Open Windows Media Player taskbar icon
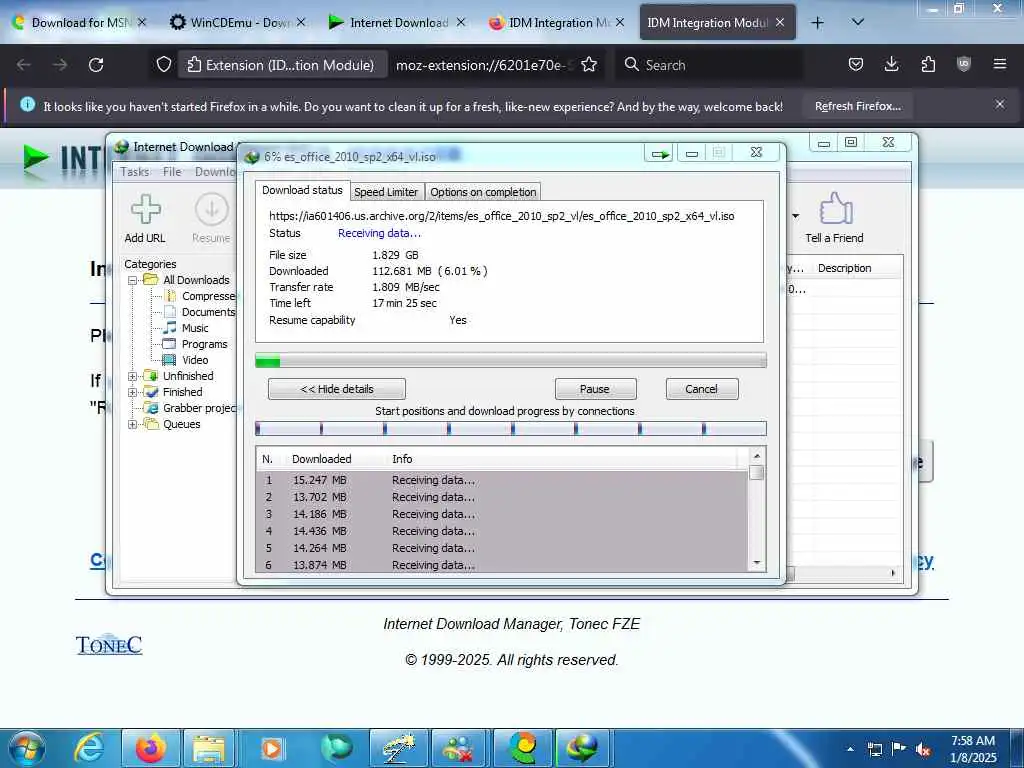This screenshot has height=768, width=1024. pyautogui.click(x=271, y=748)
